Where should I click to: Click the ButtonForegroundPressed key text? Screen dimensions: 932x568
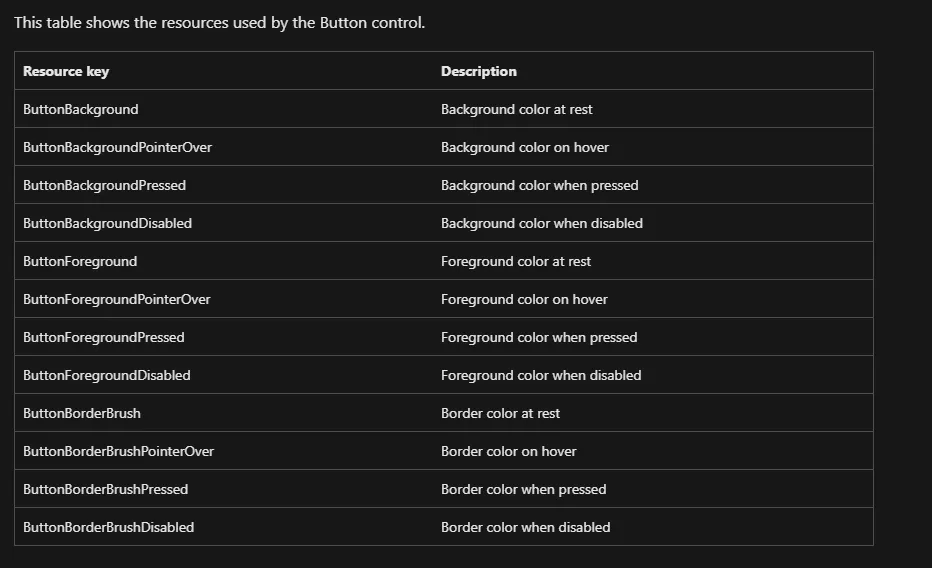click(104, 337)
